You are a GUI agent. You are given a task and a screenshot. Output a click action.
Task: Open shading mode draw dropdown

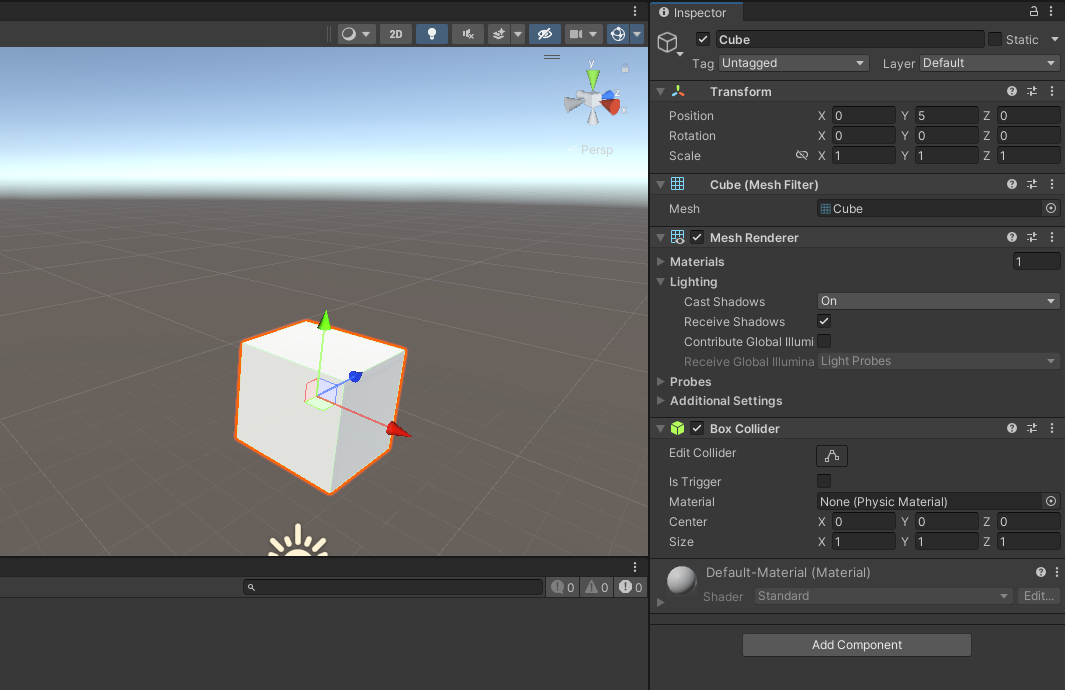pyautogui.click(x=357, y=34)
